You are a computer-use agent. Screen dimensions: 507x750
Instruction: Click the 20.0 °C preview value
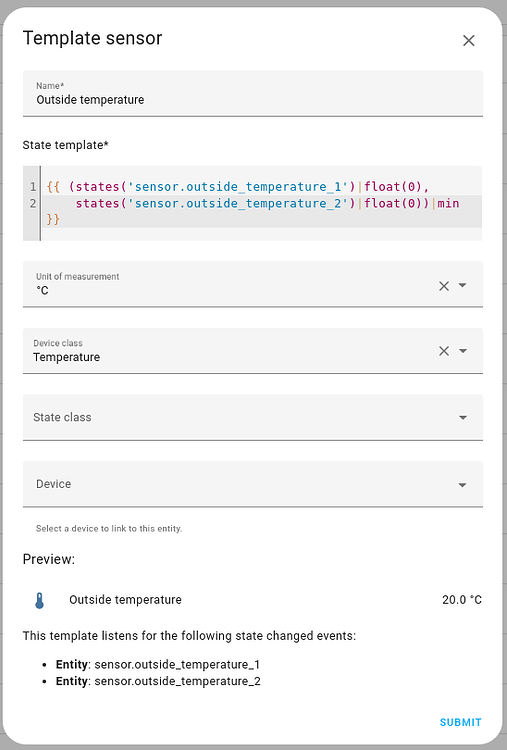[462, 600]
